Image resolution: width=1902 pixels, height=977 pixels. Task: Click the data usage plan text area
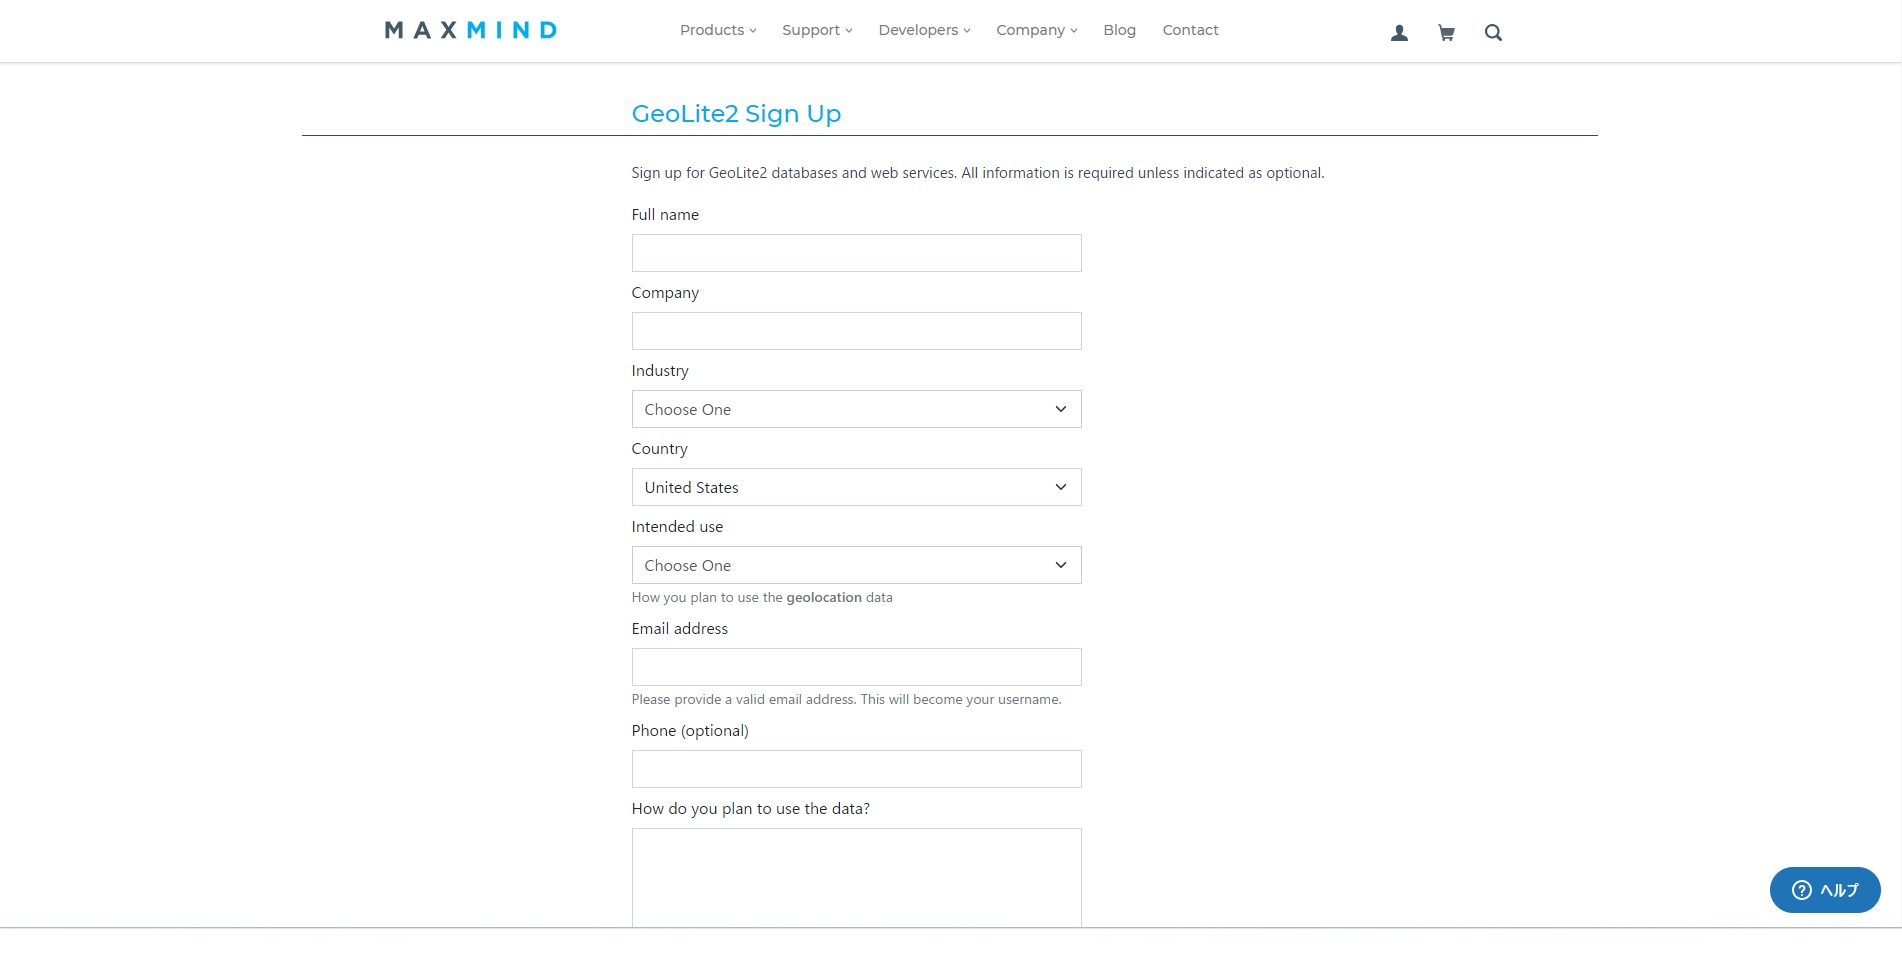[856, 877]
